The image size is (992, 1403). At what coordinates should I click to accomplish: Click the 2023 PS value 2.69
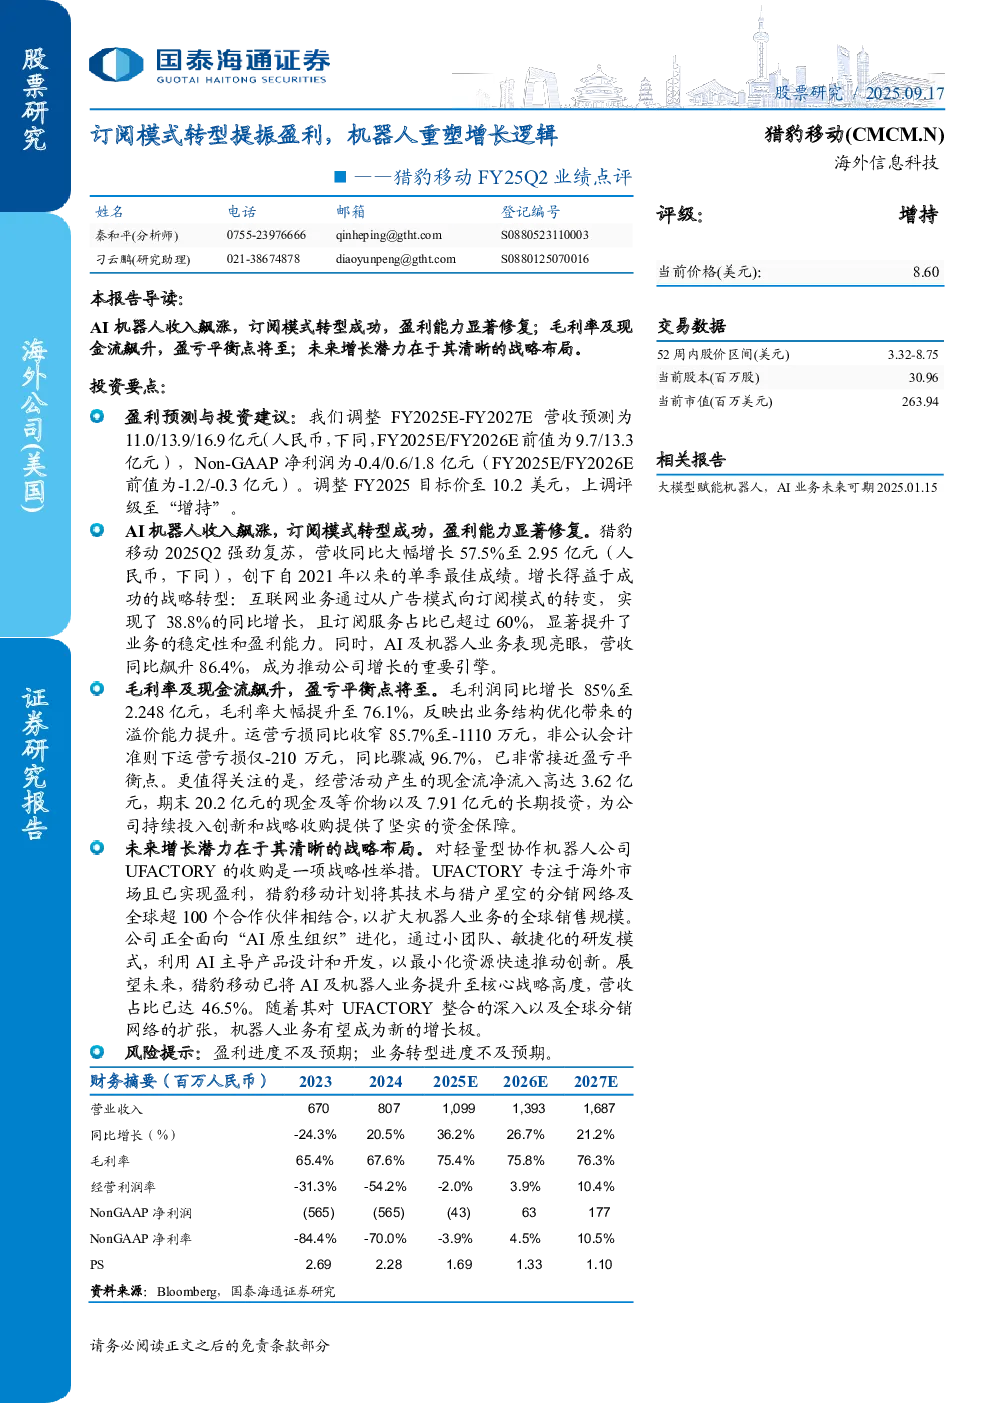click(318, 1265)
